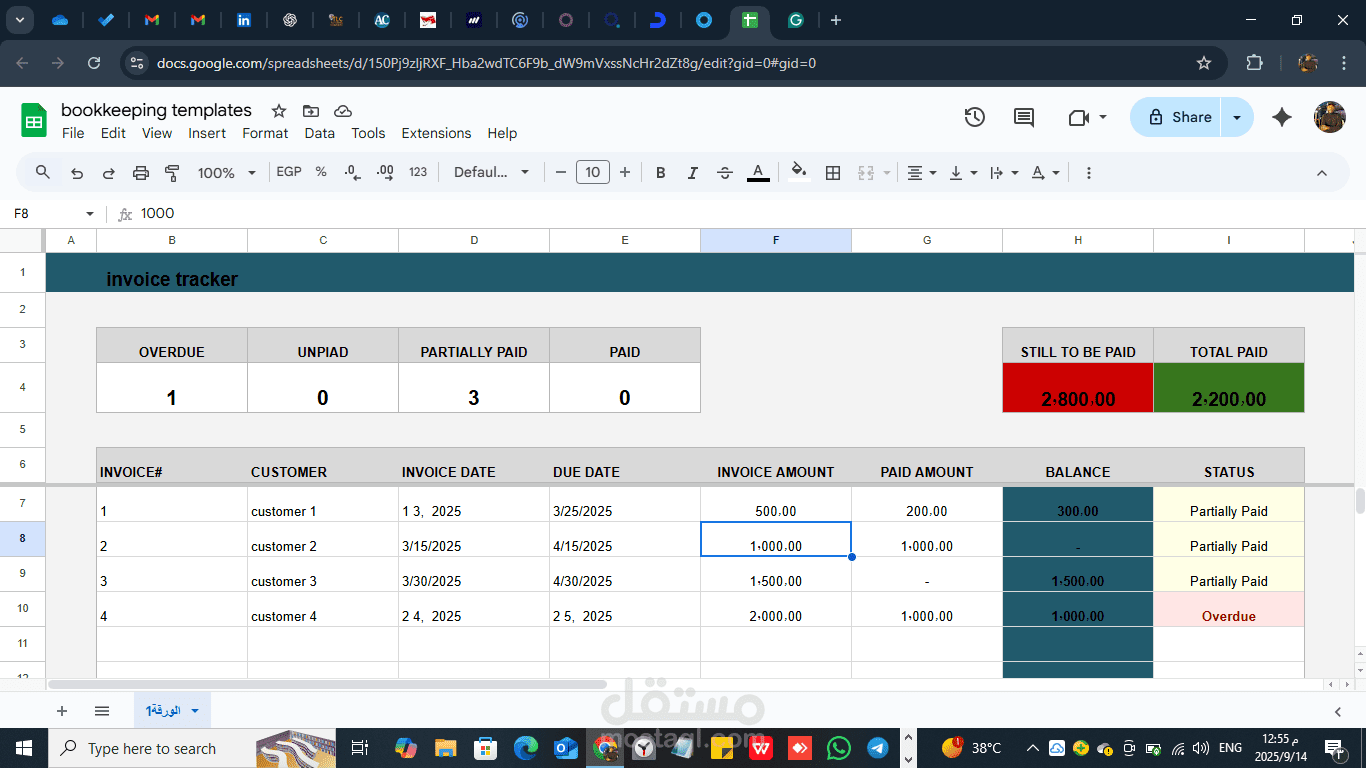
Task: Open more toolbar options three-dot menu
Action: 1089,173
